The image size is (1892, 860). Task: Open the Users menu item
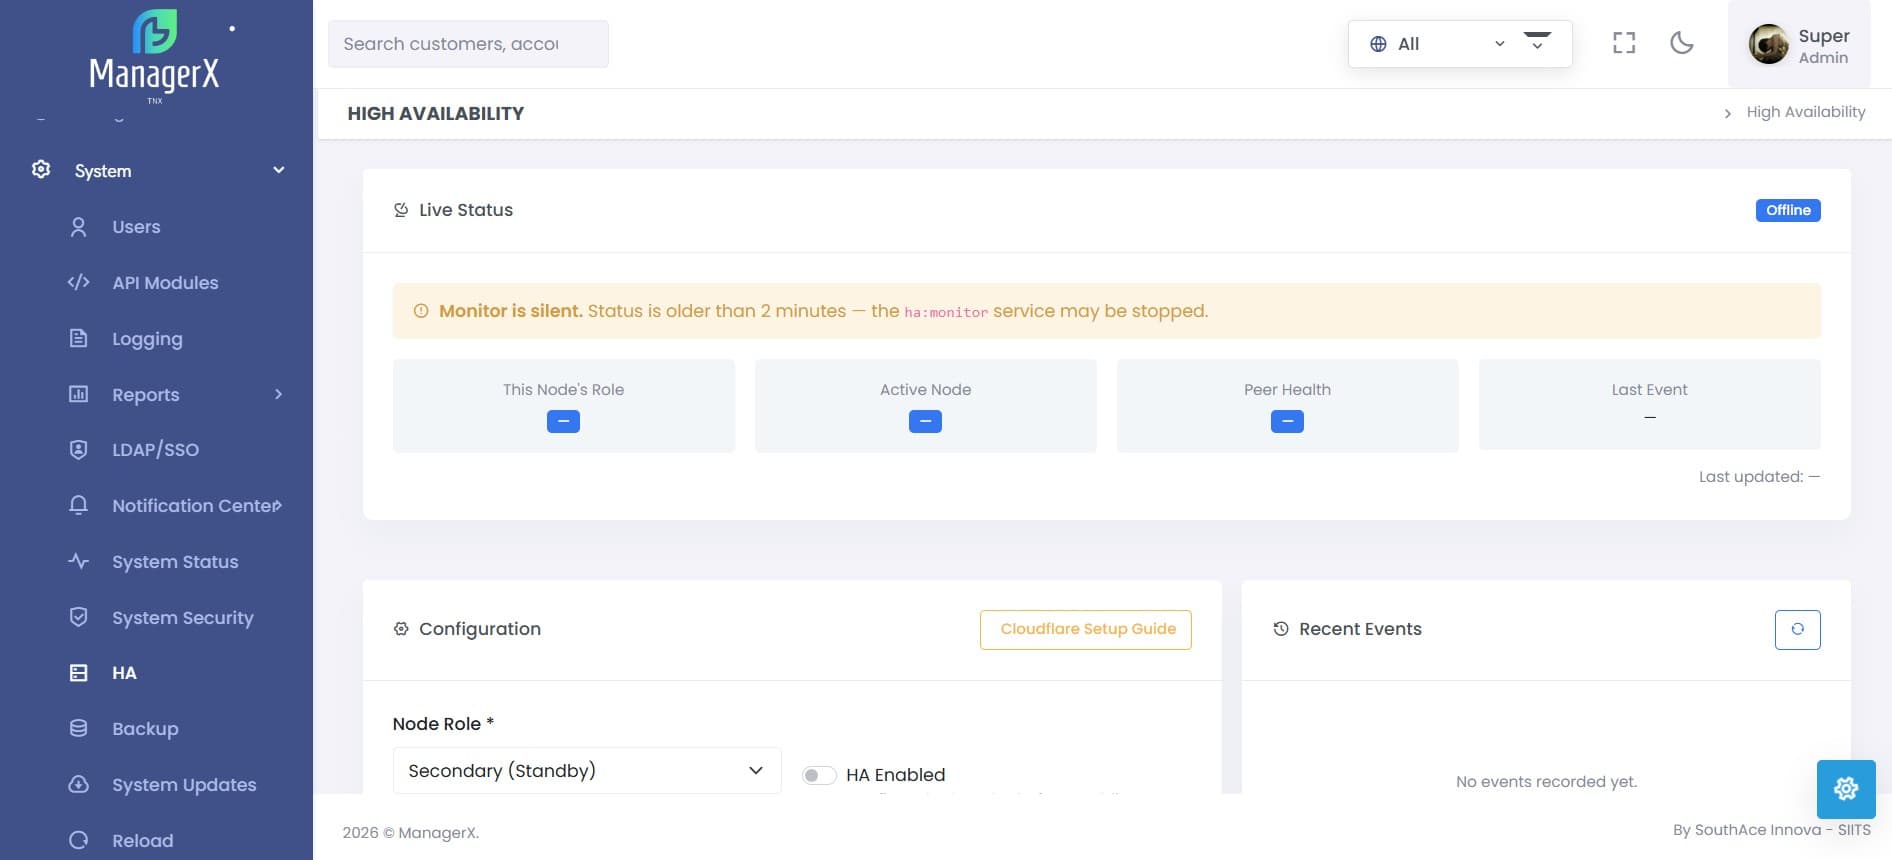(136, 227)
